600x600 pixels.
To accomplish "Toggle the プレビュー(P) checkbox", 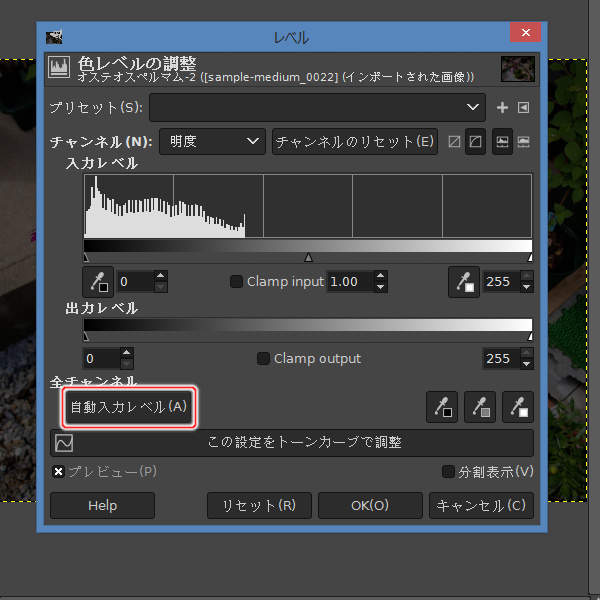I will (x=58, y=472).
